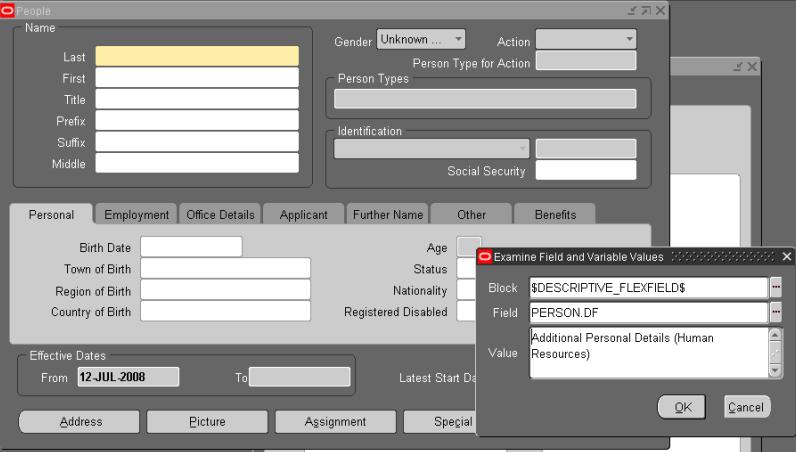Switch to the Applicant tab
Image resolution: width=796 pixels, height=452 pixels.
point(304,215)
